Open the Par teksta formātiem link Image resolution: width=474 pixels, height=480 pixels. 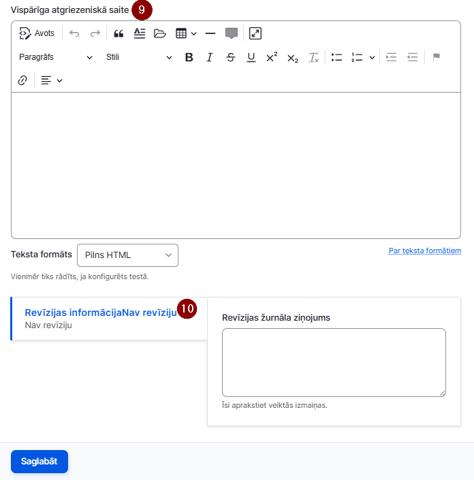425,251
